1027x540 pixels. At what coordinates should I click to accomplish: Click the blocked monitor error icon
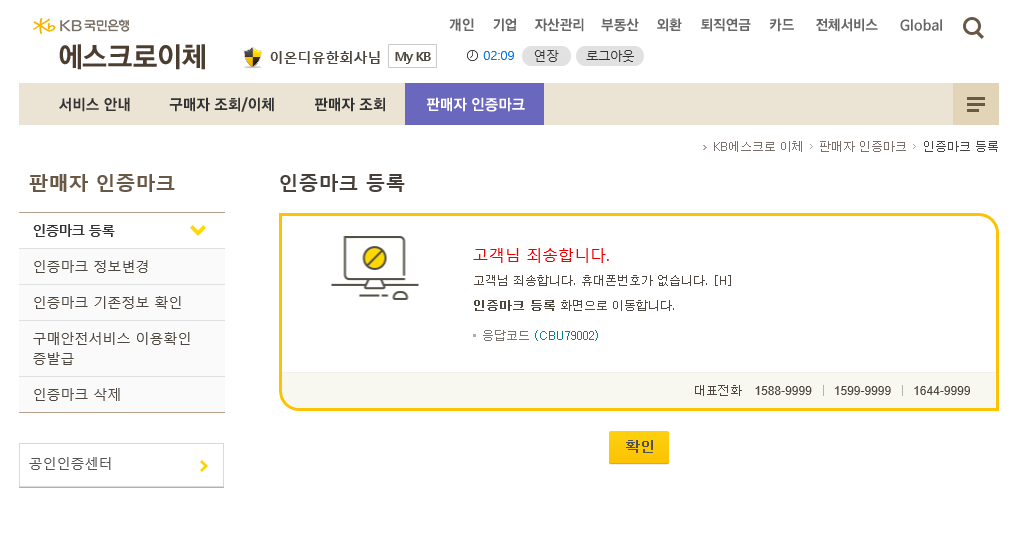tap(375, 267)
